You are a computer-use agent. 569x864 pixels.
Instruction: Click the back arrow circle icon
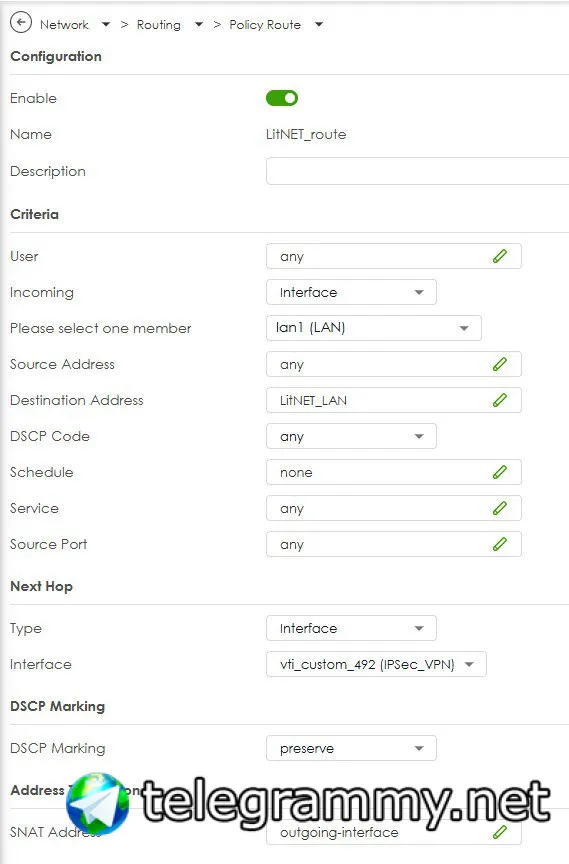click(21, 23)
